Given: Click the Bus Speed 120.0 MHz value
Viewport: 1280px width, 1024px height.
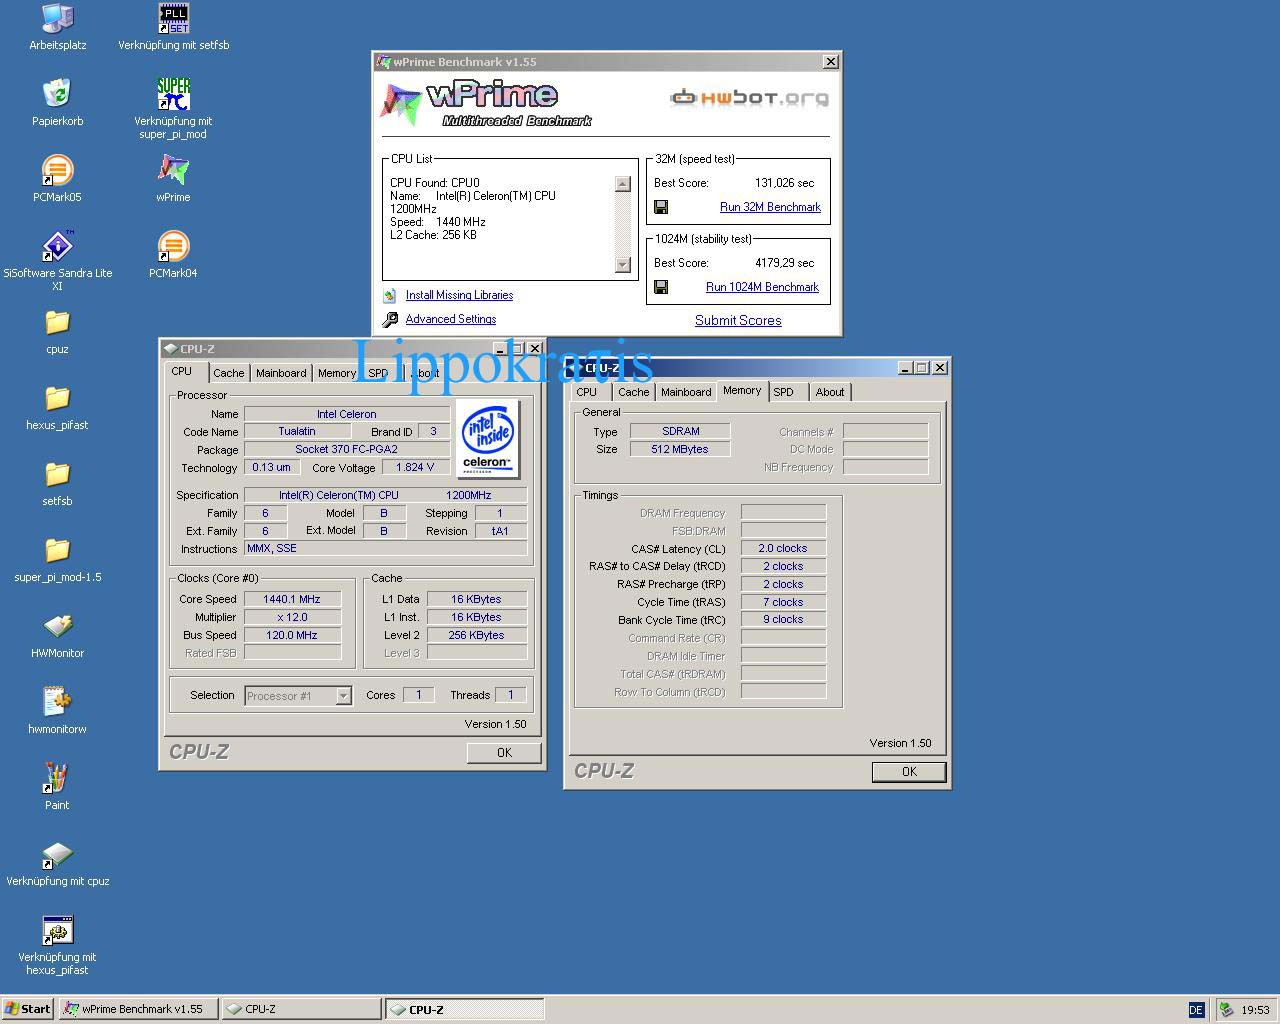Looking at the screenshot, I should (292, 635).
